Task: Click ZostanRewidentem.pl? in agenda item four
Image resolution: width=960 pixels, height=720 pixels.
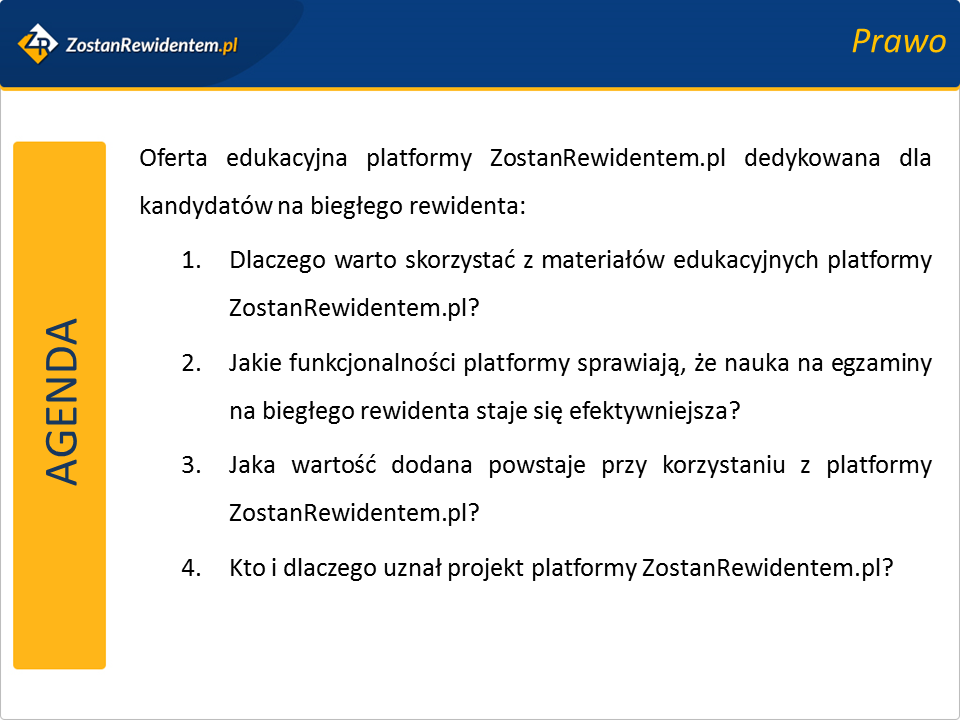Action: 766,567
